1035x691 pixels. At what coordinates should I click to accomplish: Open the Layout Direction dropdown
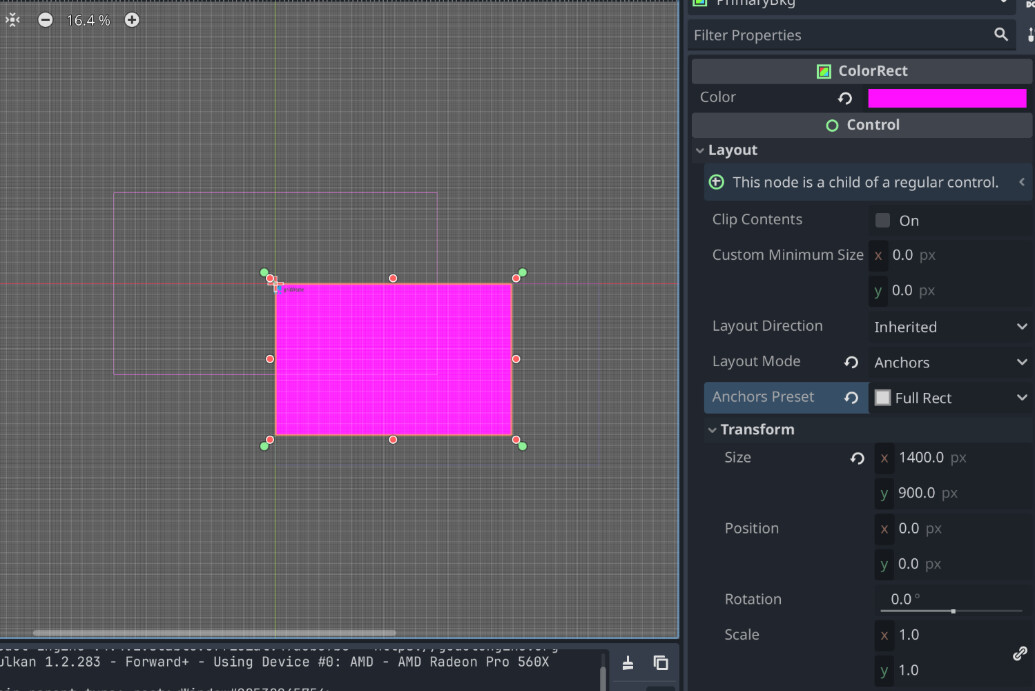point(951,327)
